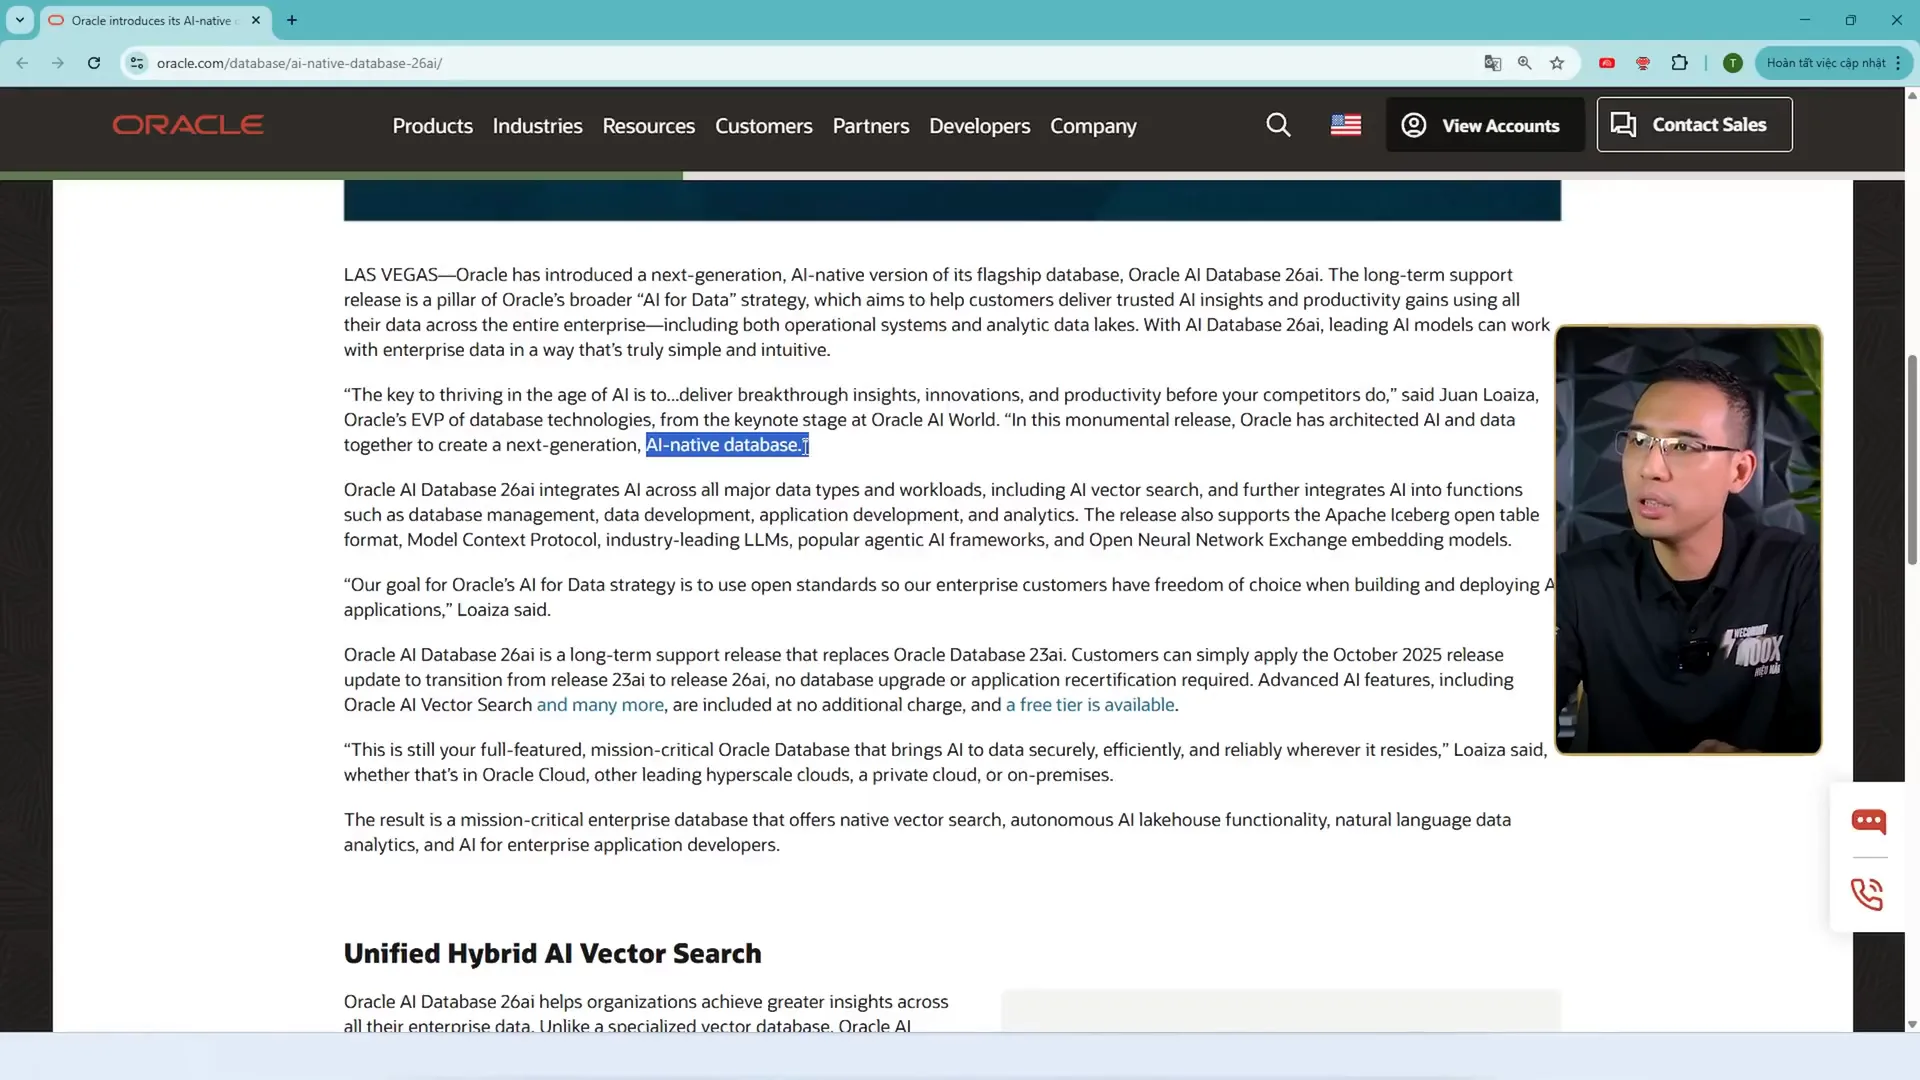The height and width of the screenshot is (1080, 1920).
Task: Reload the page with refresh icon
Action: pyautogui.click(x=94, y=63)
